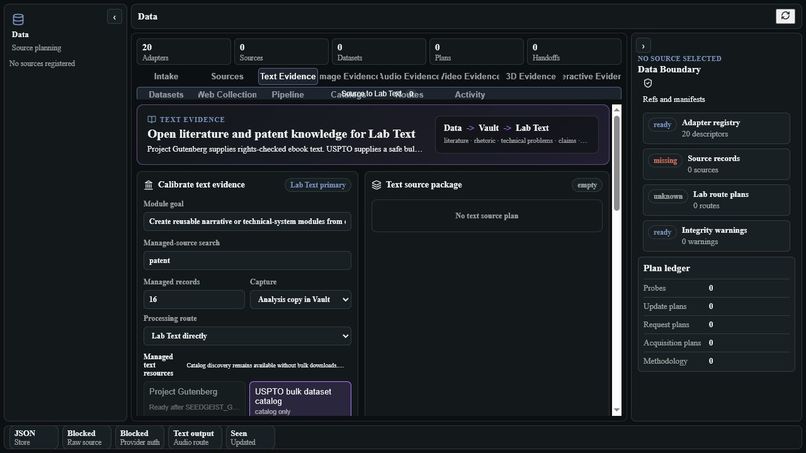This screenshot has width=806, height=453.
Task: Click the Integrity warnings row
Action: [x=716, y=236]
